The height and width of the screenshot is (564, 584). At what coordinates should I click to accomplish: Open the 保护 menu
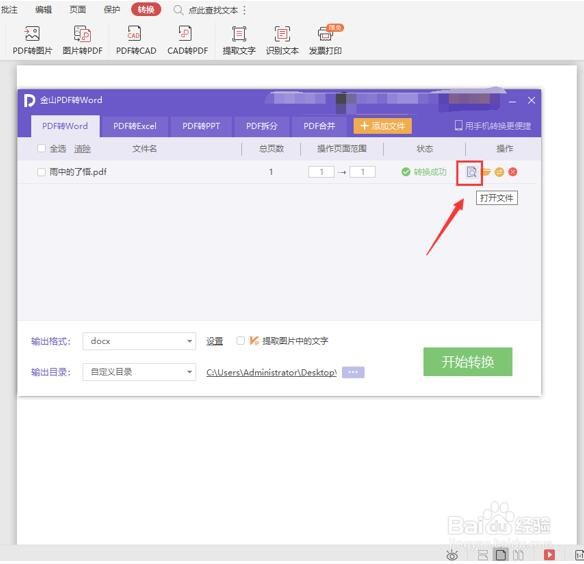(x=112, y=10)
